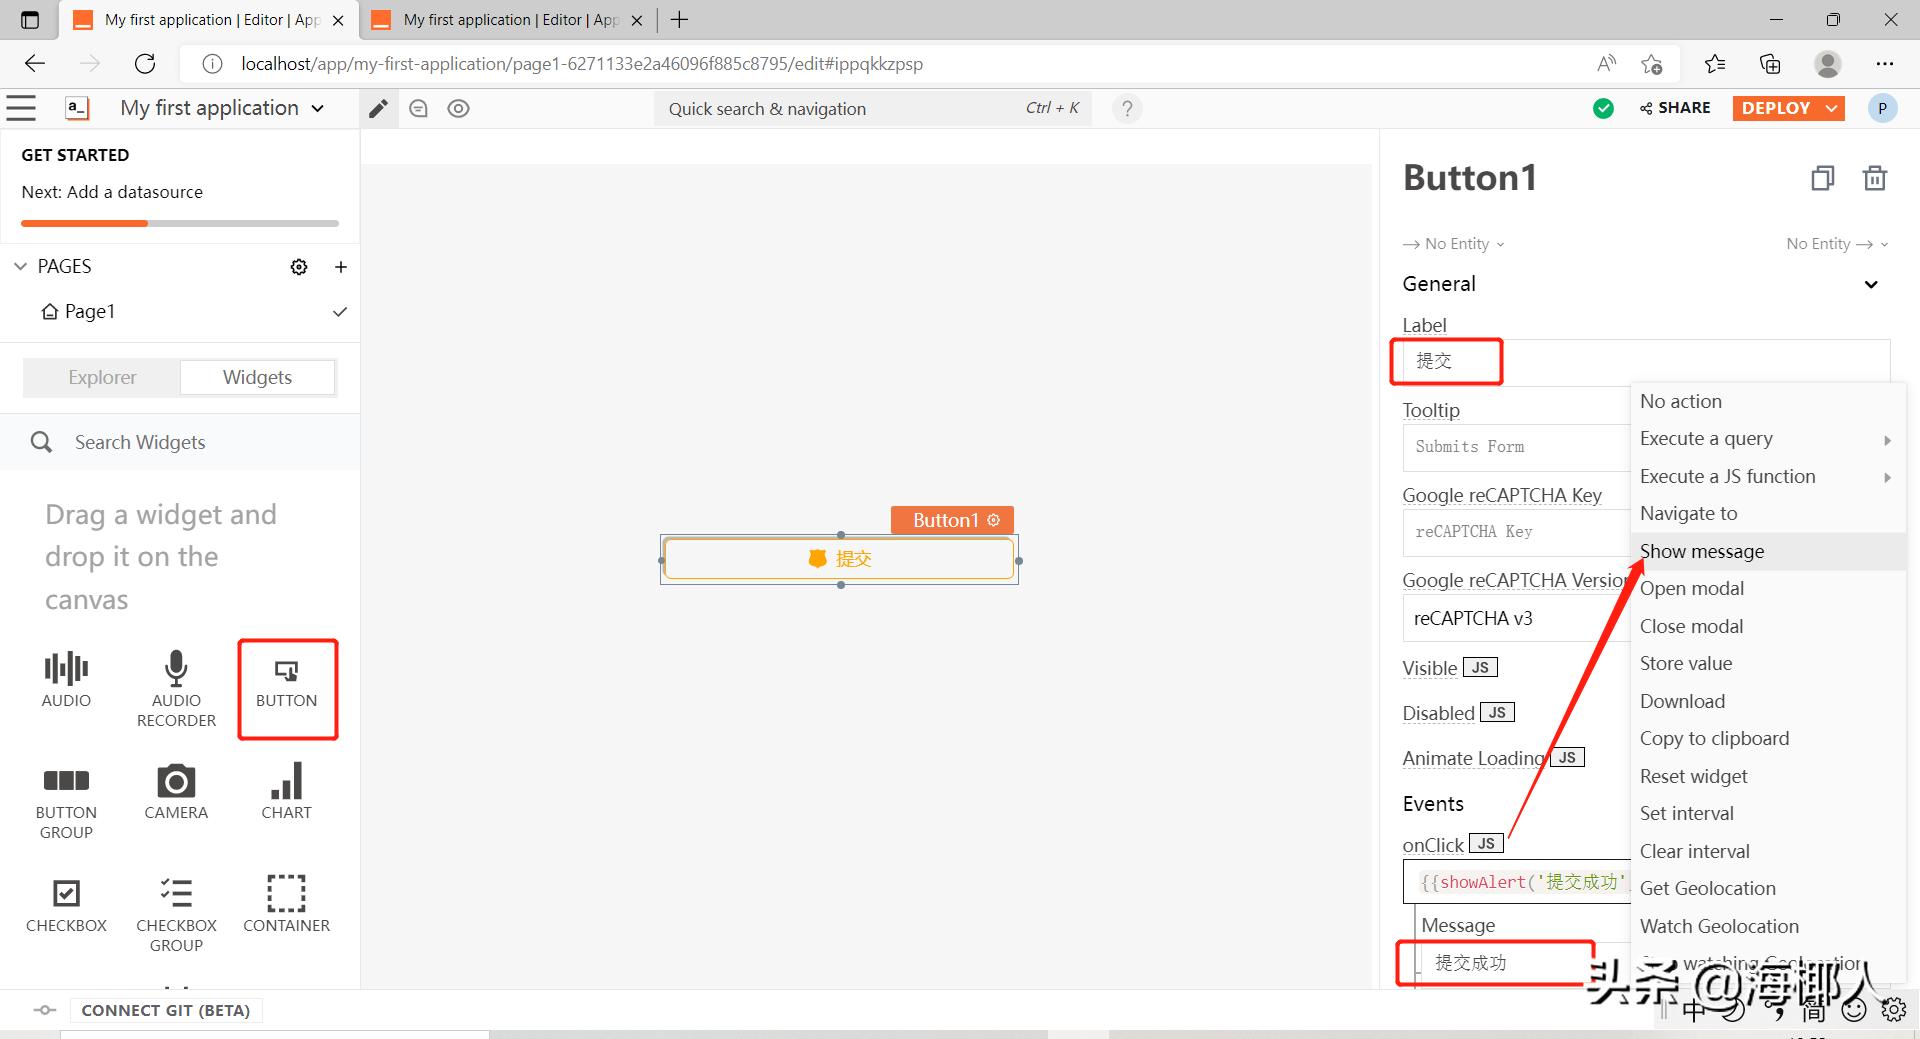Open browser favorites star-list icon
The height and width of the screenshot is (1039, 1920).
pyautogui.click(x=1715, y=64)
